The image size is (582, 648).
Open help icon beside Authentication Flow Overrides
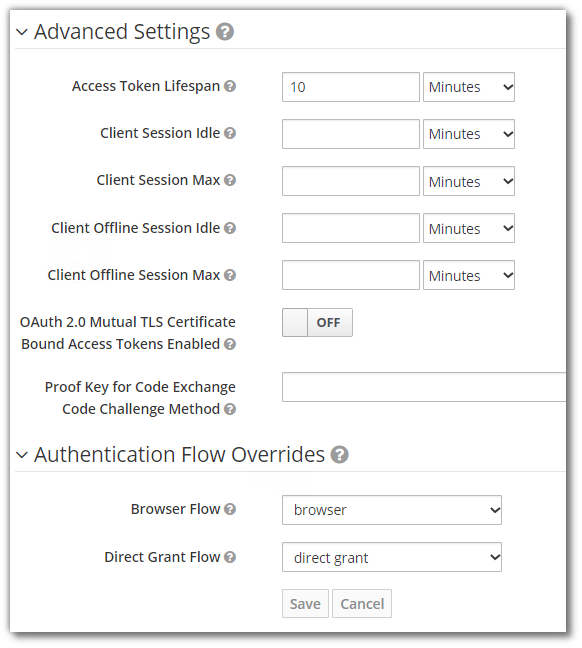(339, 455)
